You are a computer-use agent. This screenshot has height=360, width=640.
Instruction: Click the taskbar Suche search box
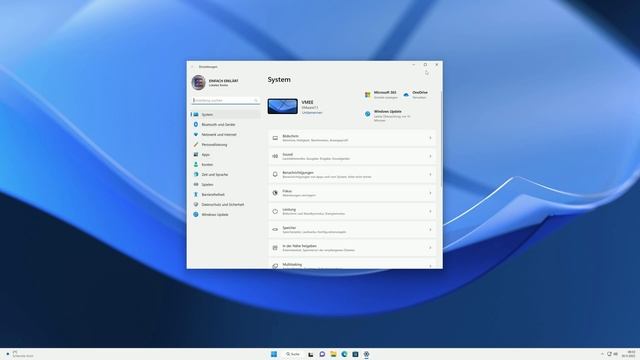coord(293,354)
